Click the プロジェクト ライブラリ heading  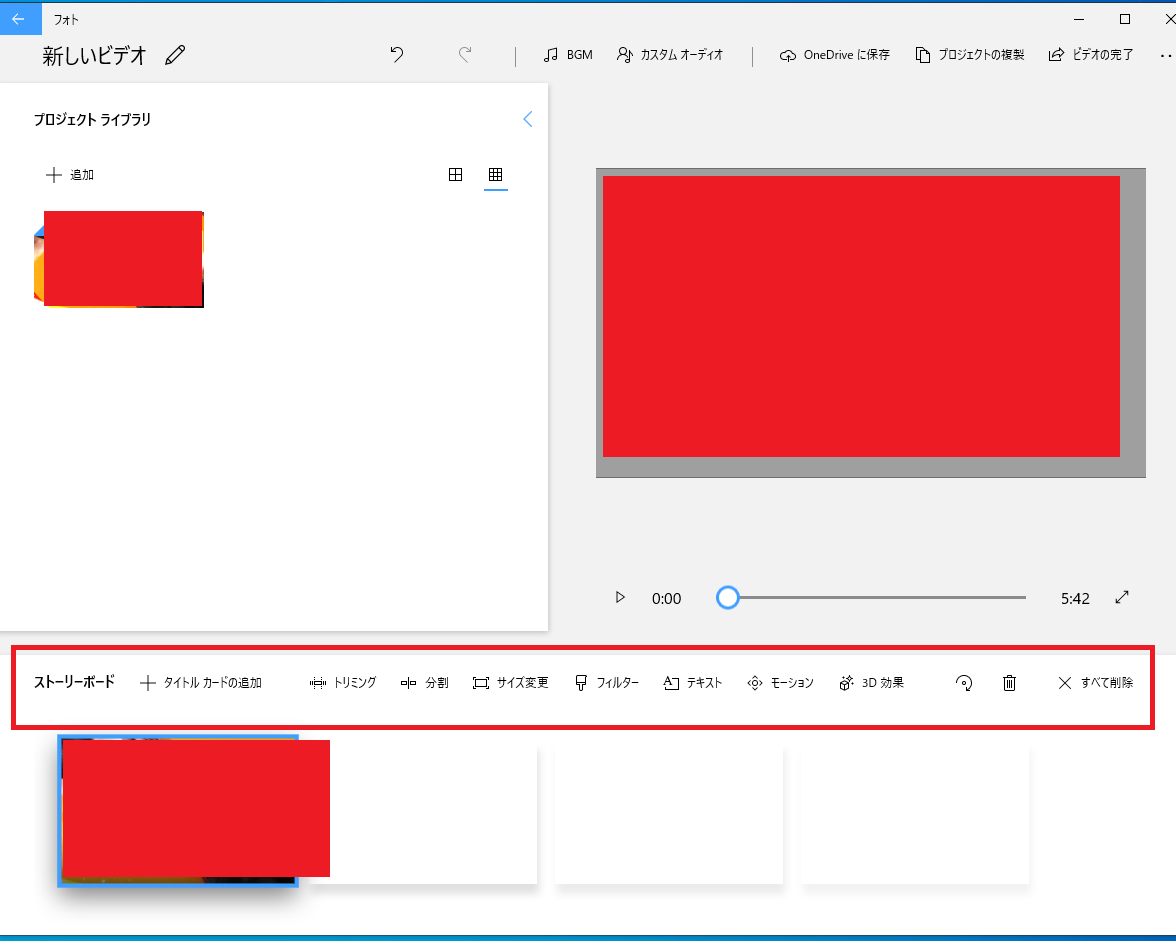pyautogui.click(x=92, y=119)
